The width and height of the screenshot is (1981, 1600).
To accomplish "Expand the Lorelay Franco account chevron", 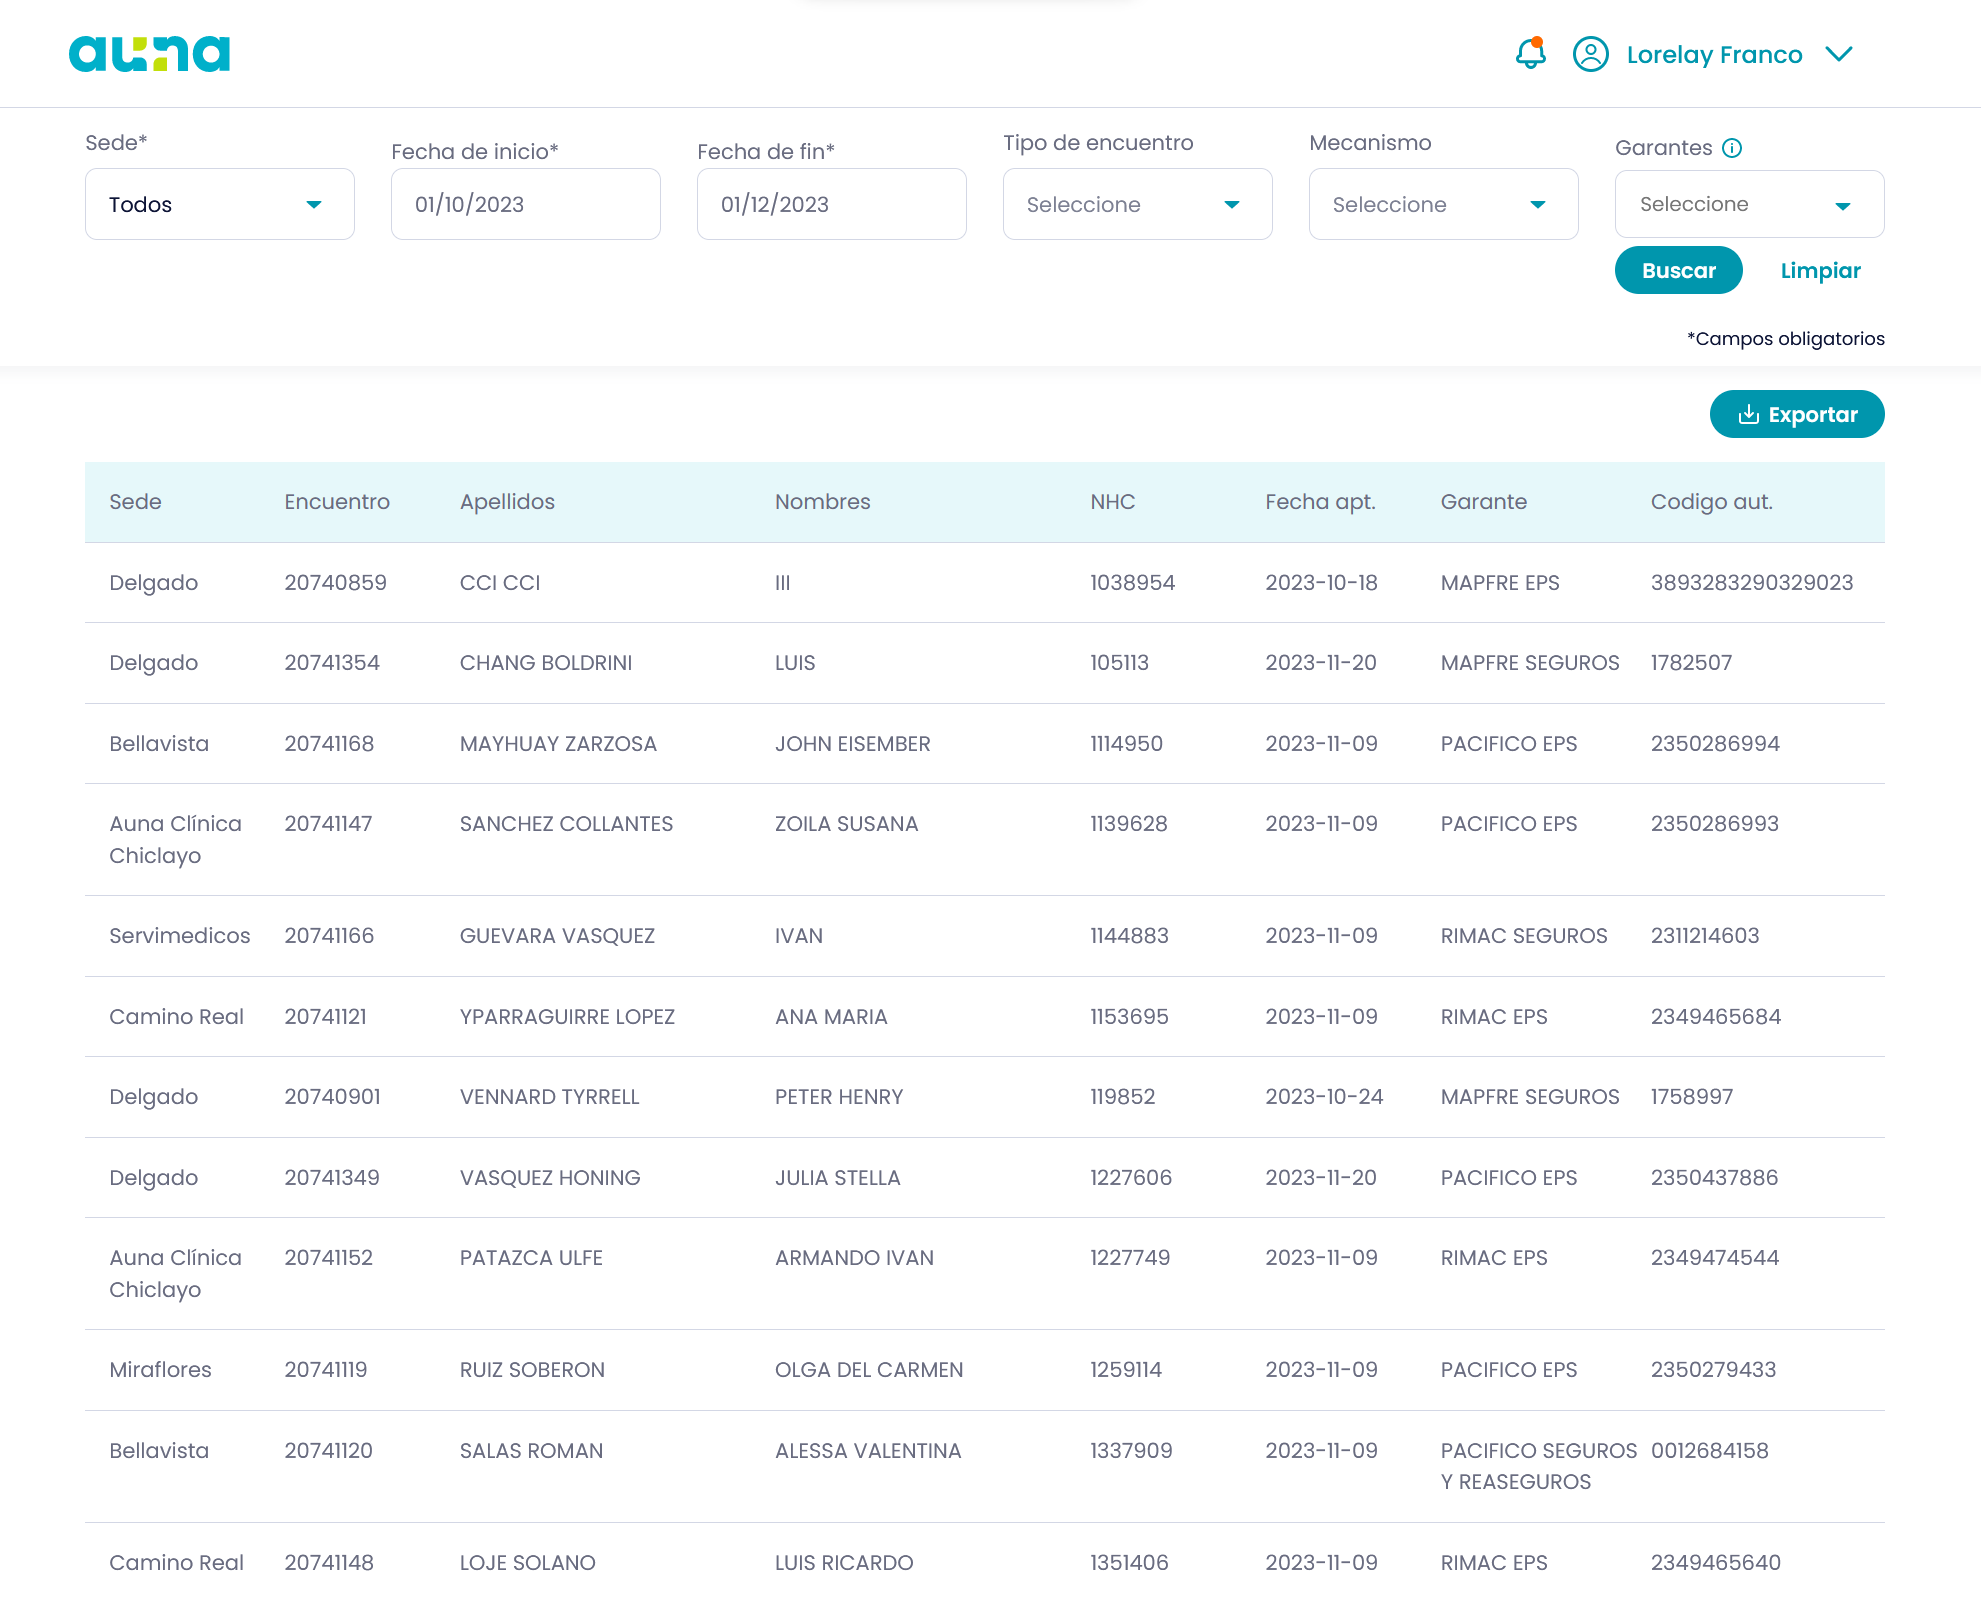I will tap(1839, 54).
